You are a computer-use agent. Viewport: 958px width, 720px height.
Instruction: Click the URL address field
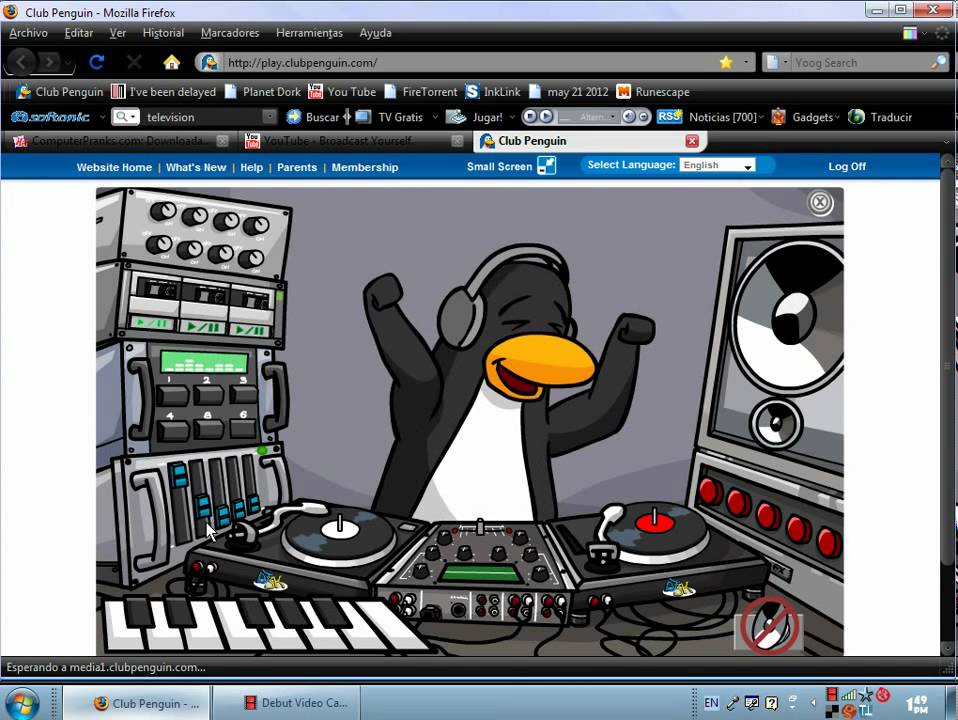[x=470, y=62]
